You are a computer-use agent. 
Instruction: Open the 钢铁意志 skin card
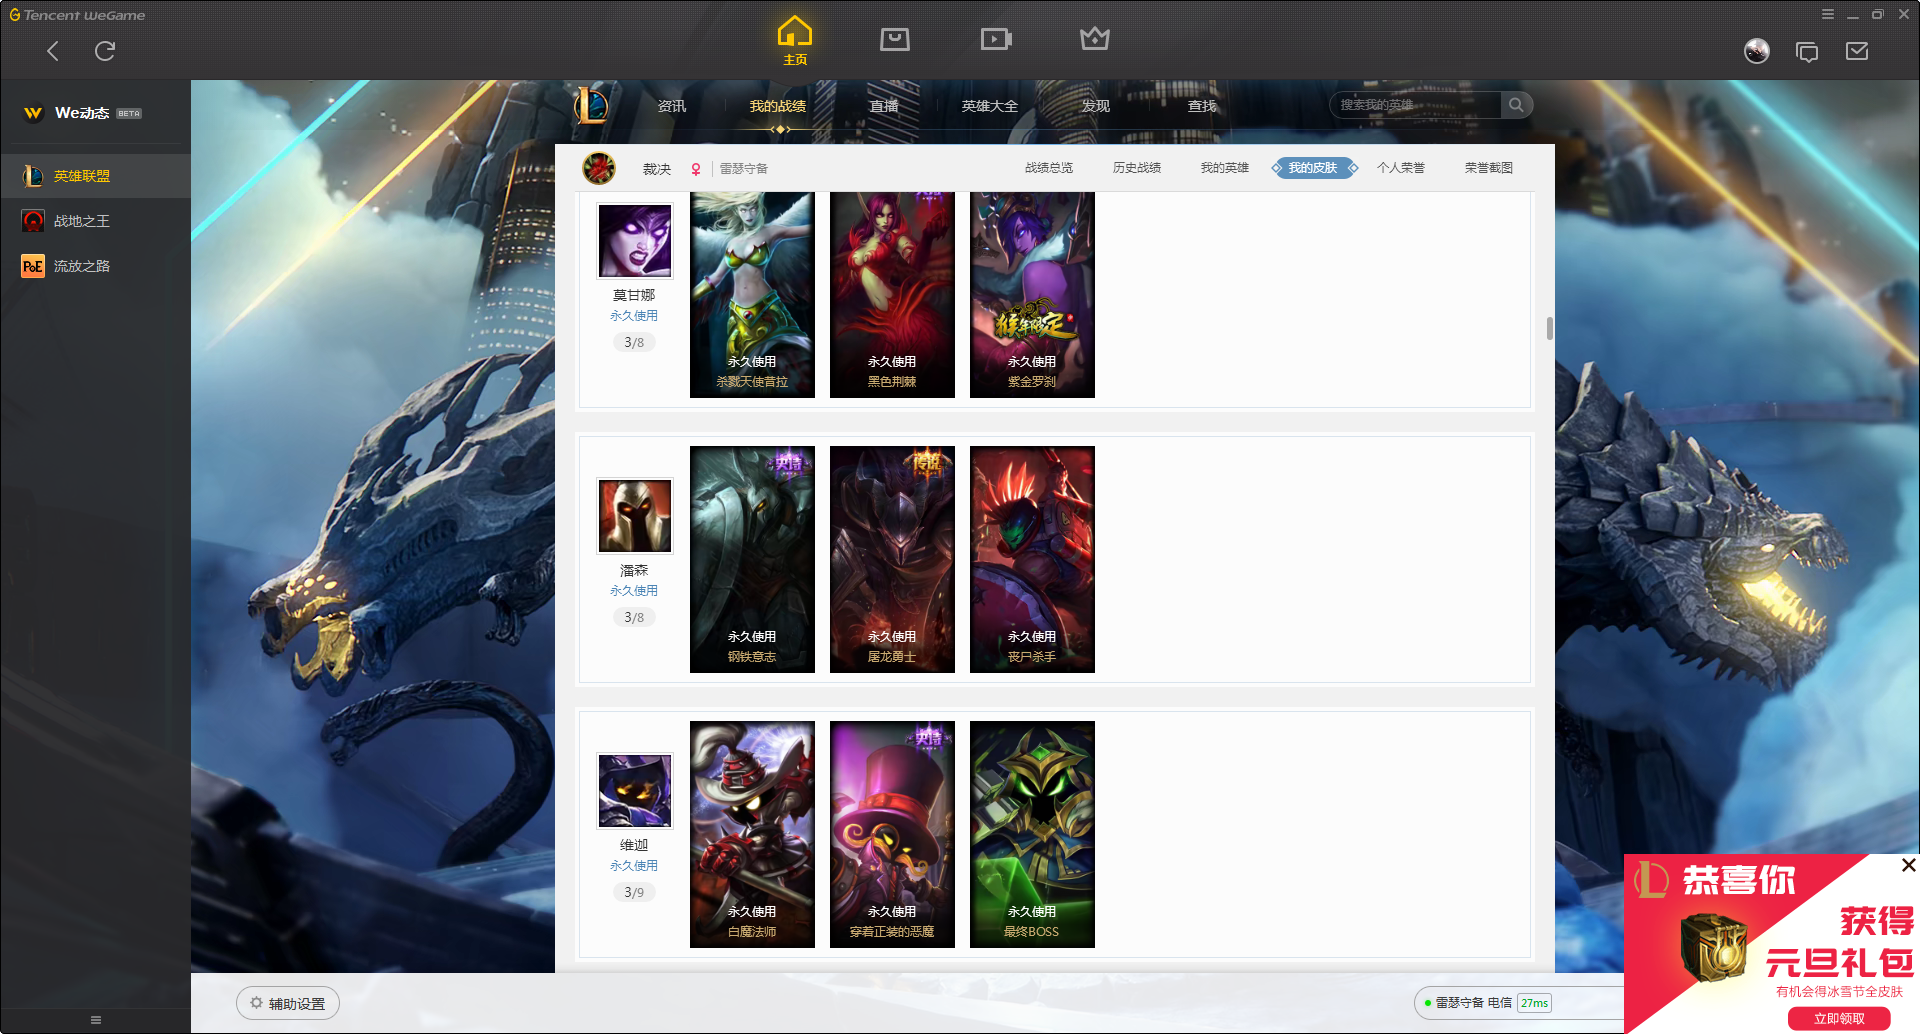752,559
